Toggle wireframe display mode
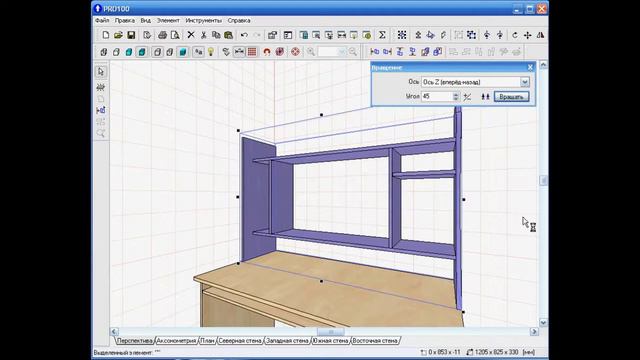 click(104, 52)
